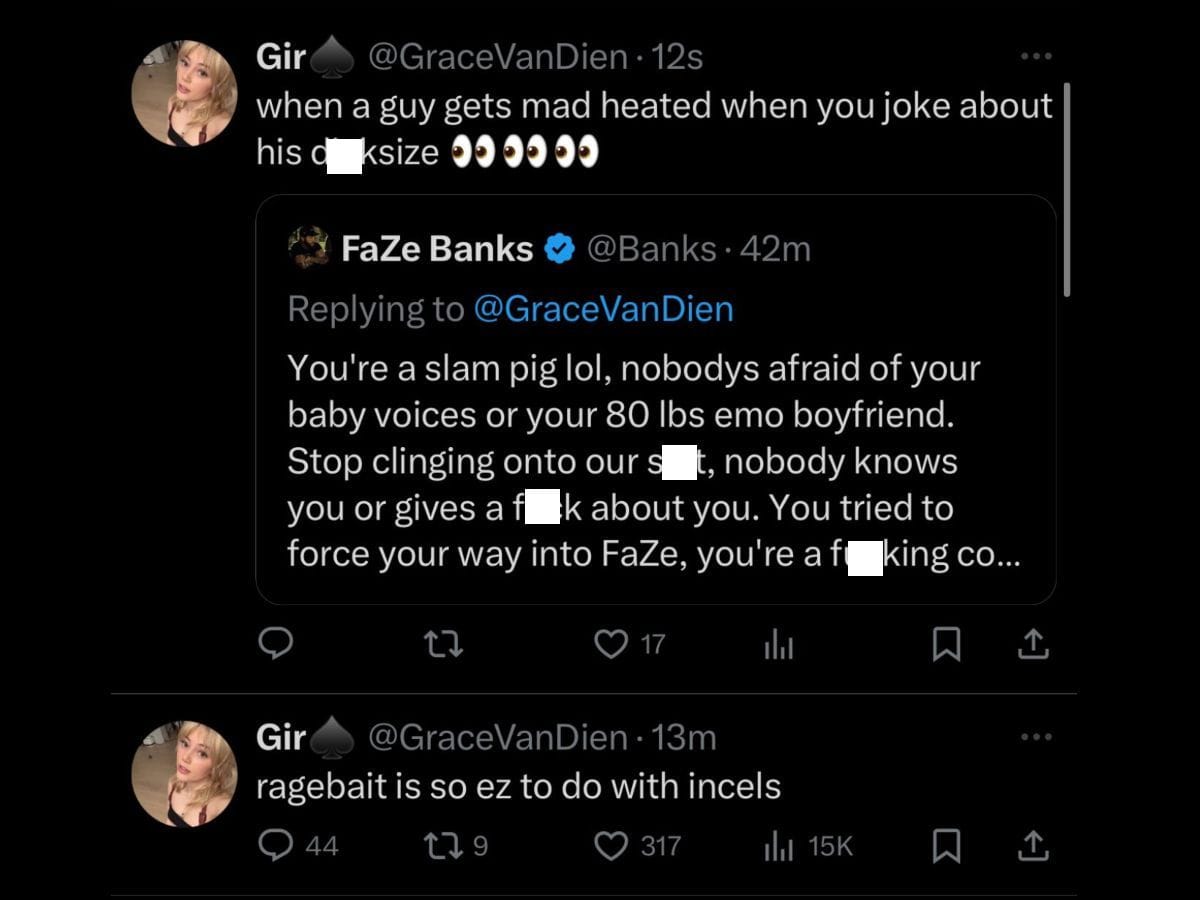Click the retweet icon under the first tweet
The image size is (1200, 900).
pos(444,644)
